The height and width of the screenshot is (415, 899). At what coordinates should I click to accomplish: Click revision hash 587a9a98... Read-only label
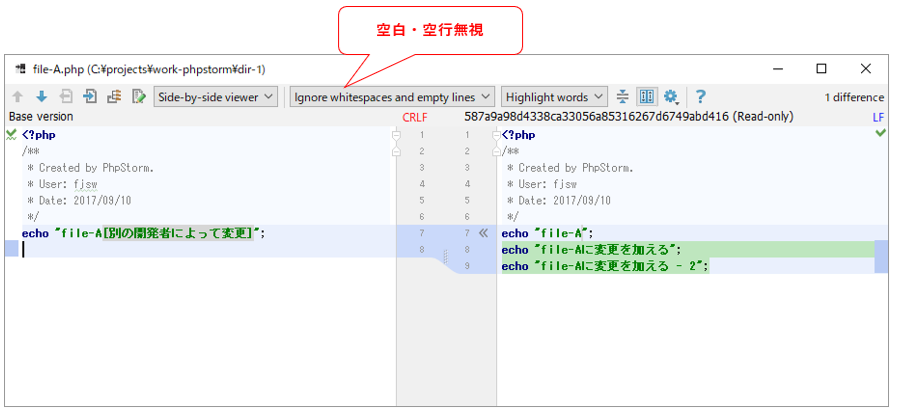[629, 116]
